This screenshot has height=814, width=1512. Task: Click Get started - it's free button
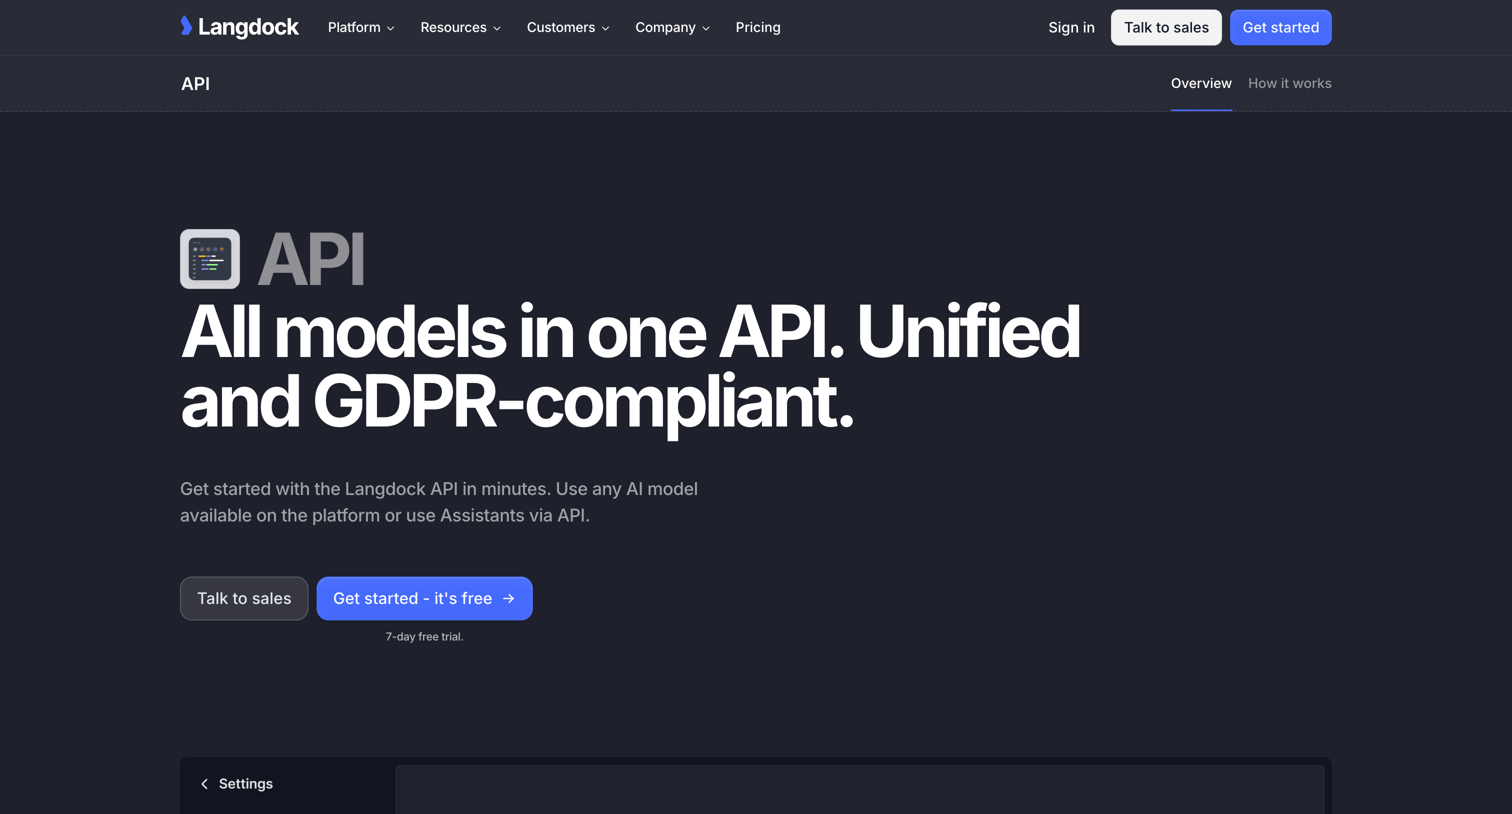[424, 598]
